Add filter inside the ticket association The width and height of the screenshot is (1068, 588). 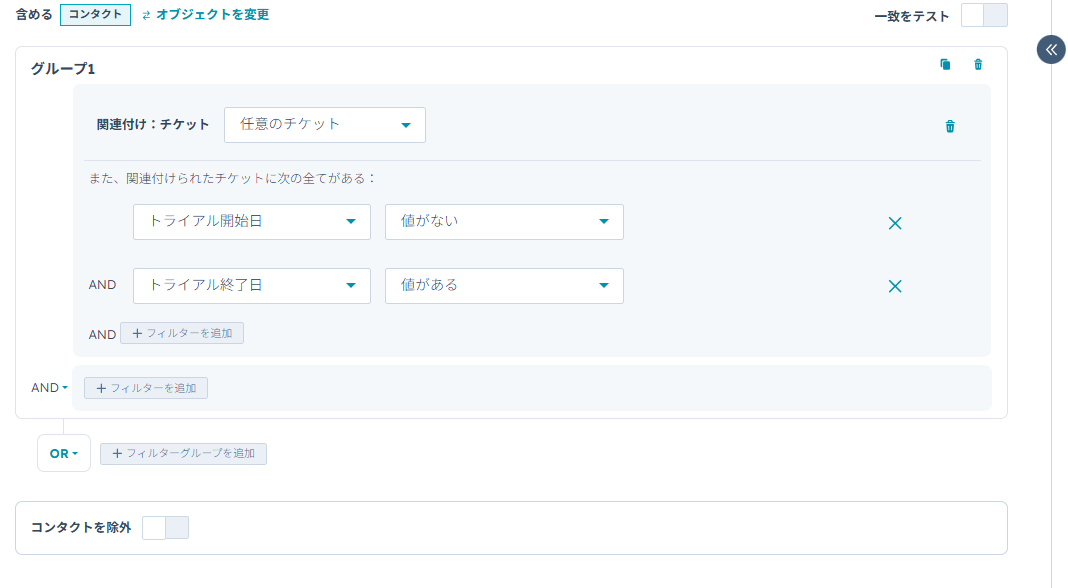point(182,333)
